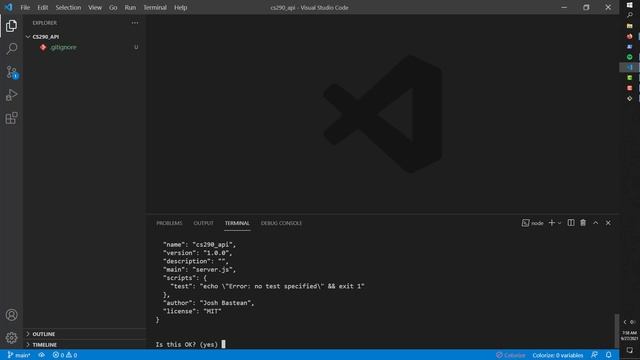
Task: Open the View menu
Action: click(x=95, y=7)
